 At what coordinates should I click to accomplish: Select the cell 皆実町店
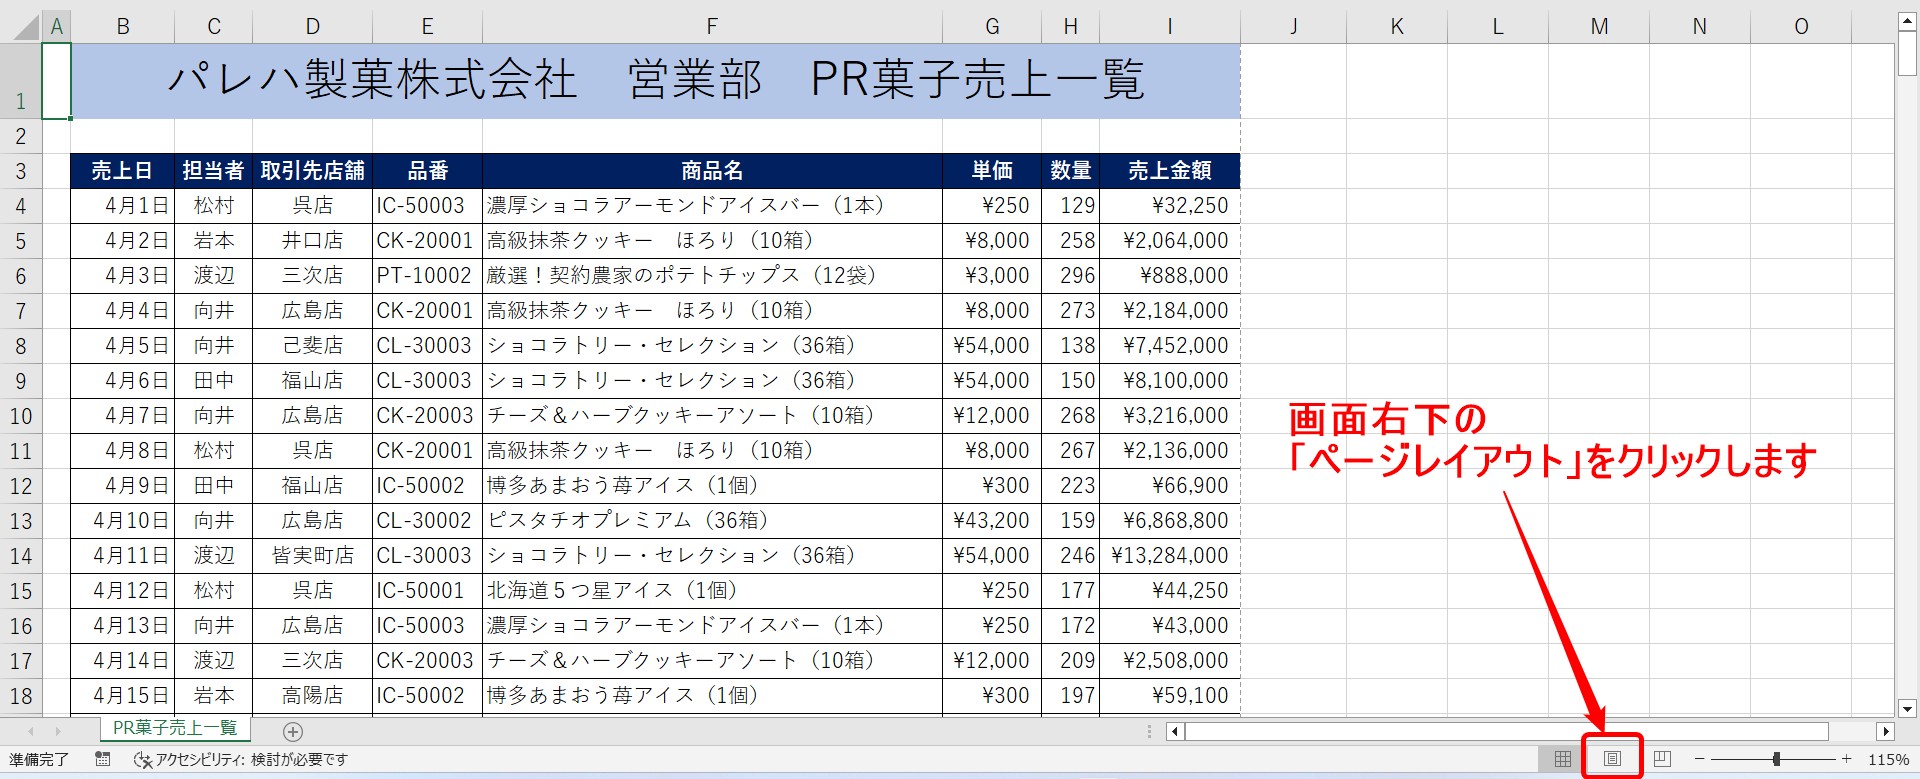(312, 556)
